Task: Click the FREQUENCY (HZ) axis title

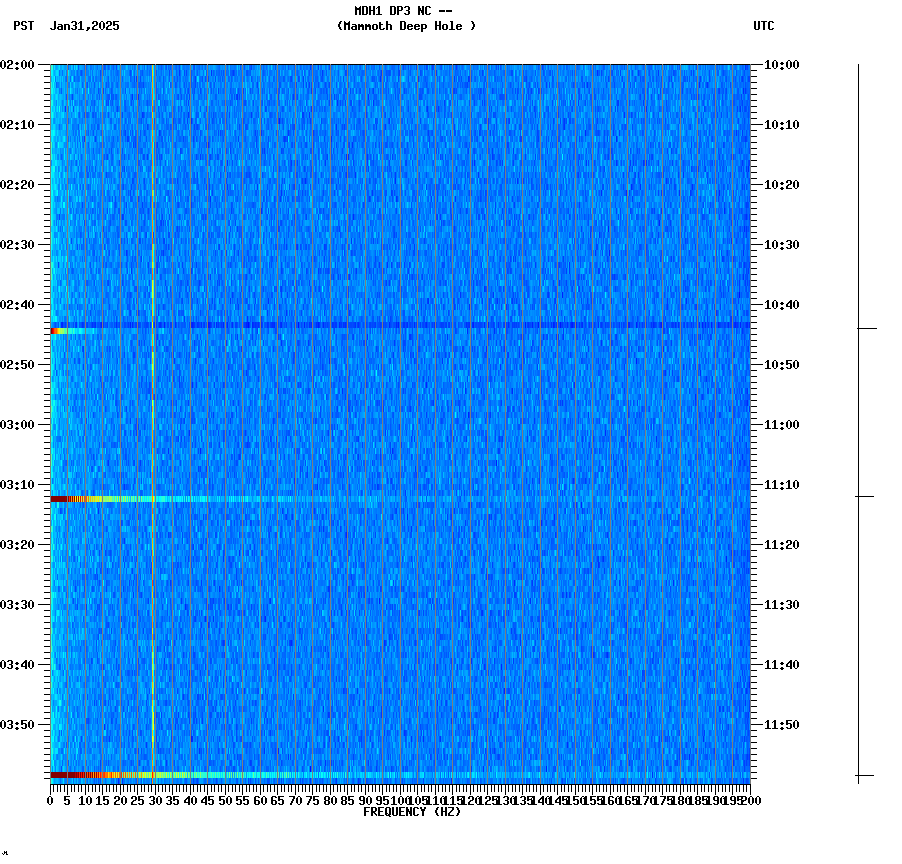Action: 413,812
